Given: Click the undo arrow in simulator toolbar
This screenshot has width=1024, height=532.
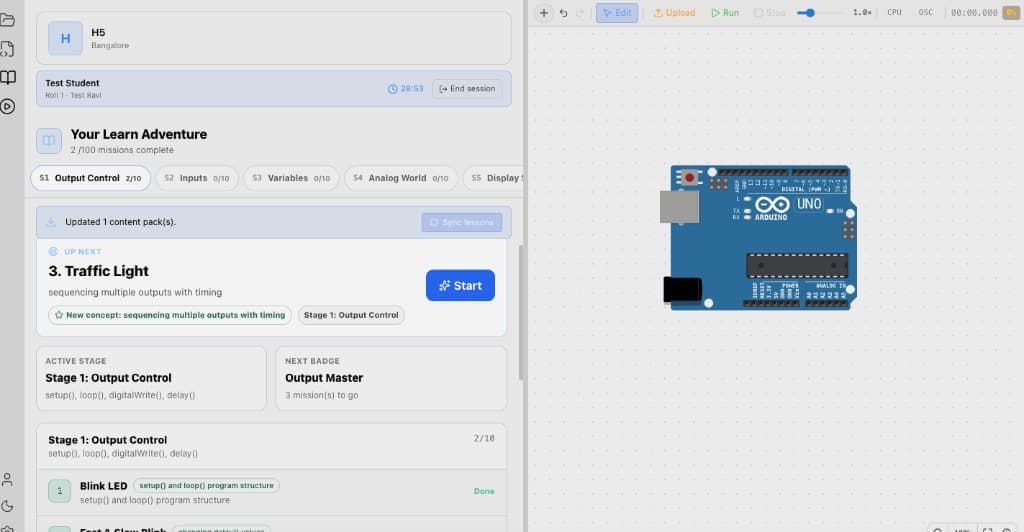Looking at the screenshot, I should click(x=564, y=13).
